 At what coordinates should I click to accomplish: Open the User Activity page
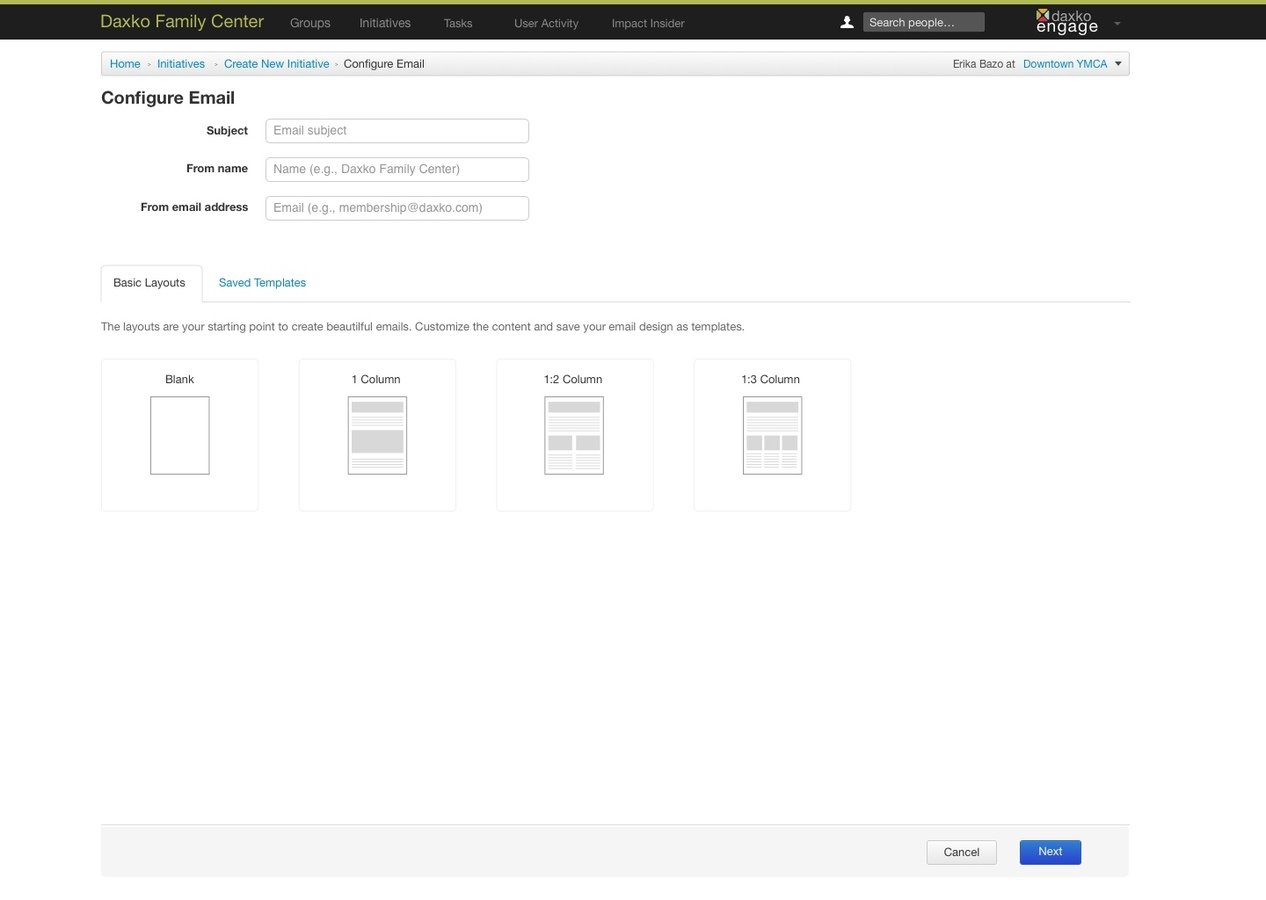coord(546,23)
